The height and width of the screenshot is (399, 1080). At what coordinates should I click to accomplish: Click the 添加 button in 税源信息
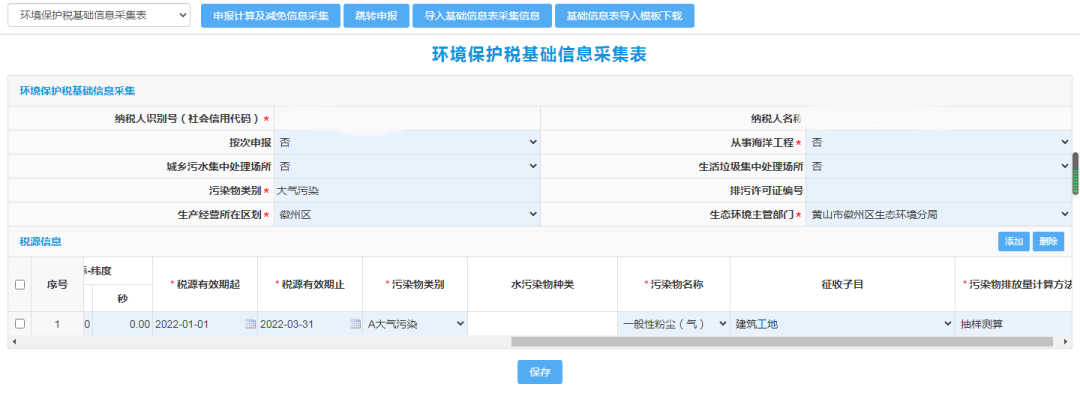tap(1013, 241)
